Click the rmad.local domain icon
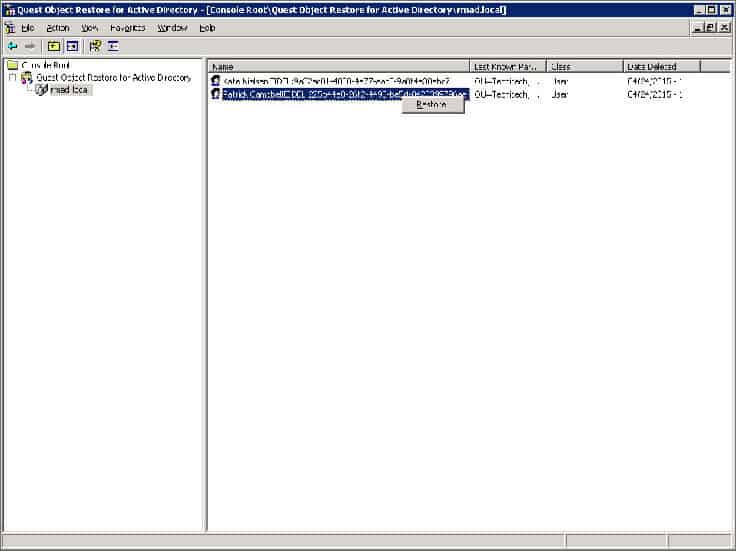 pyautogui.click(x=41, y=89)
